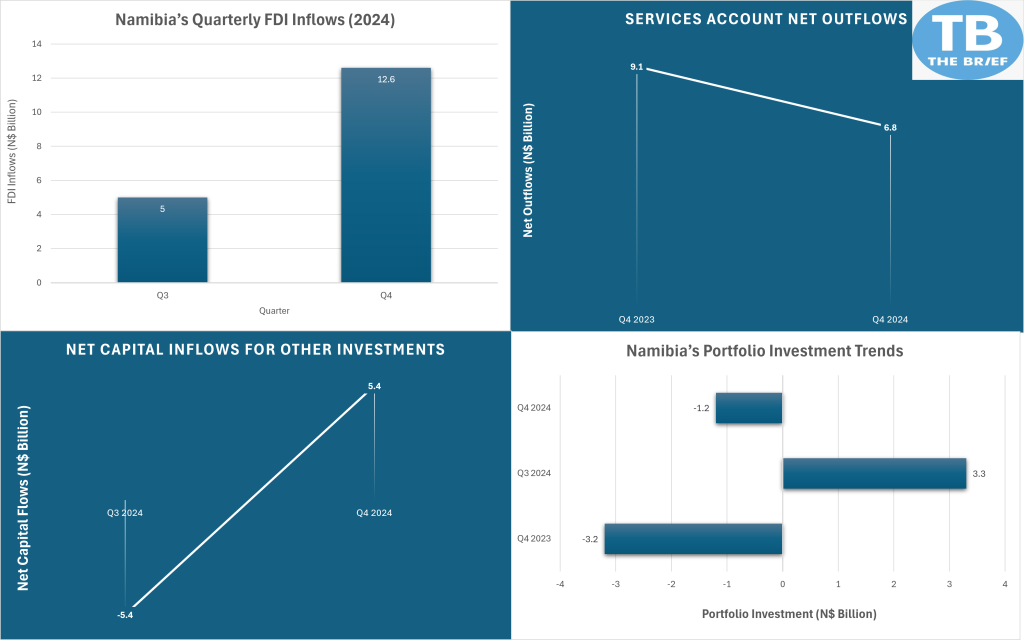Click the 'SERVICES ACCOUNT NET OUTFLOWS' title
Viewport: 1024px width, 640px height.
pyautogui.click(x=766, y=19)
